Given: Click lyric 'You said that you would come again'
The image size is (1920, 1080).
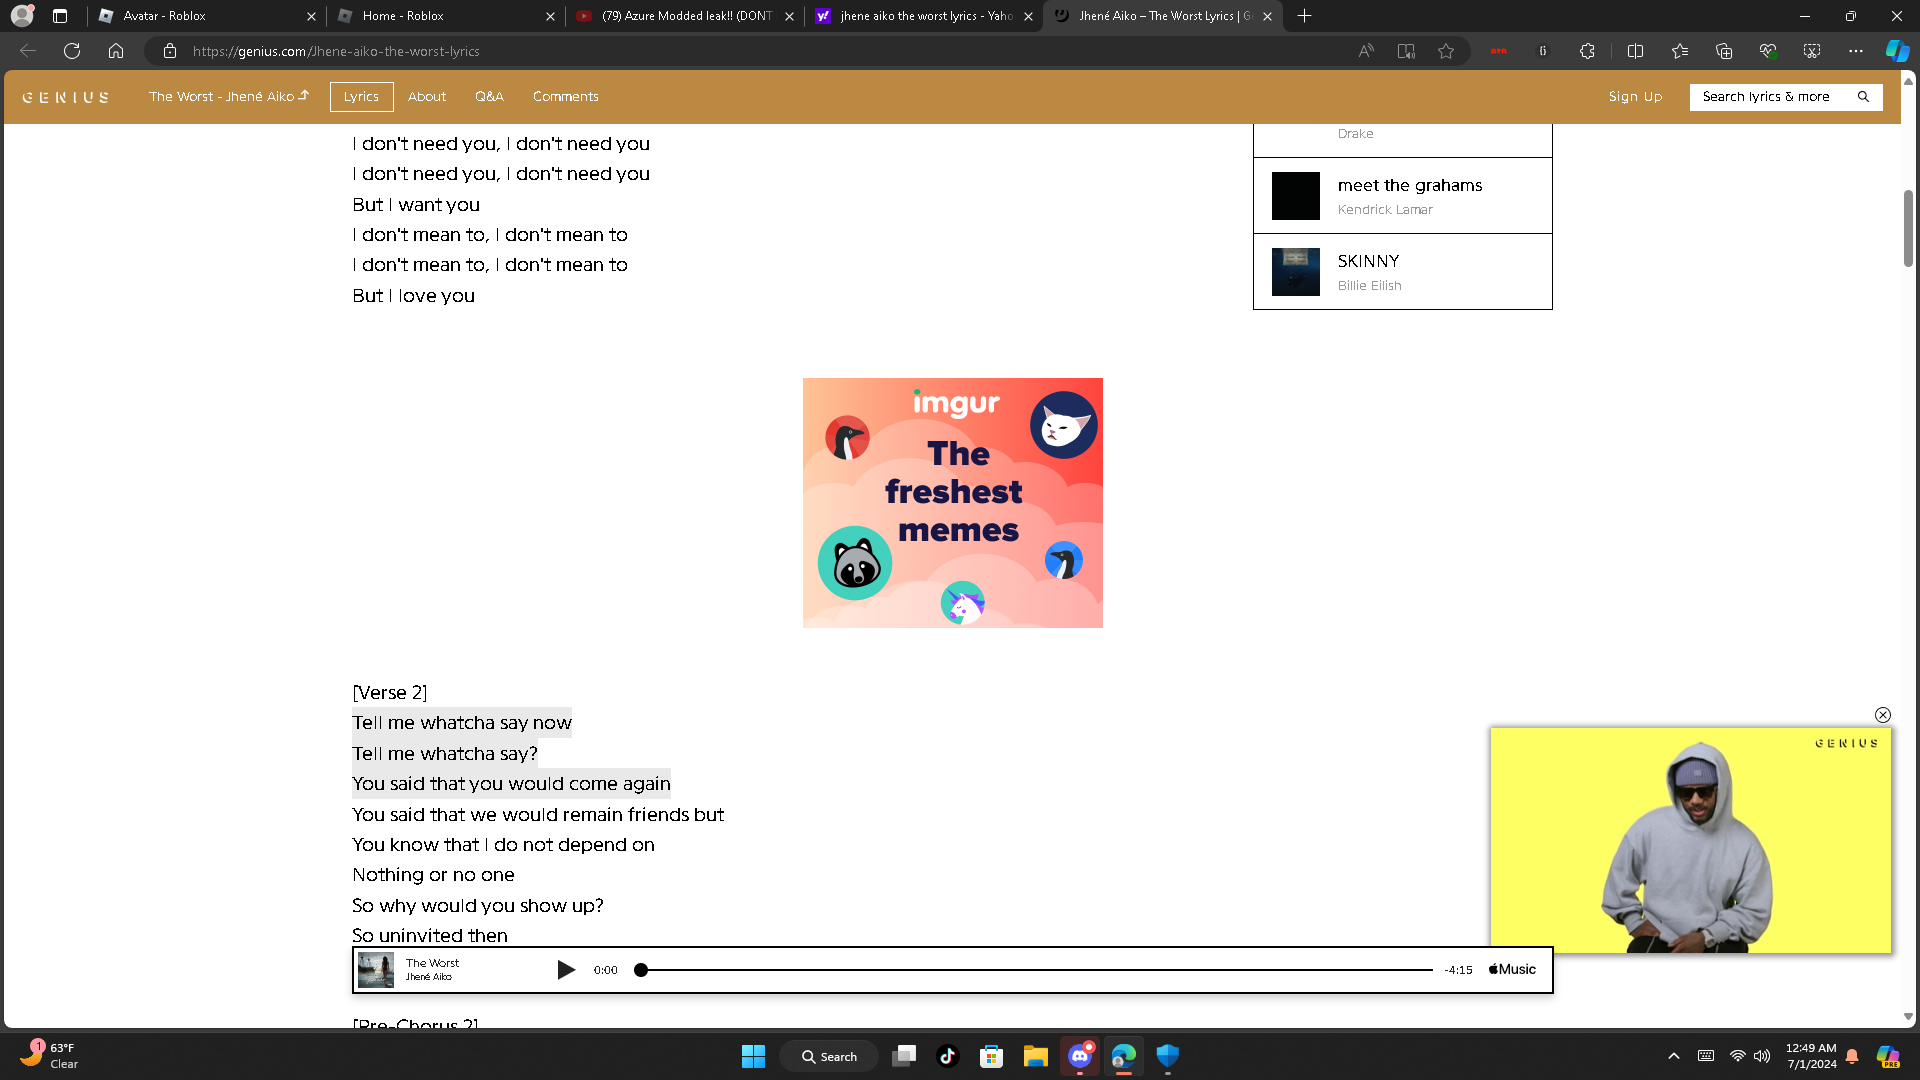Looking at the screenshot, I should pyautogui.click(x=511, y=784).
